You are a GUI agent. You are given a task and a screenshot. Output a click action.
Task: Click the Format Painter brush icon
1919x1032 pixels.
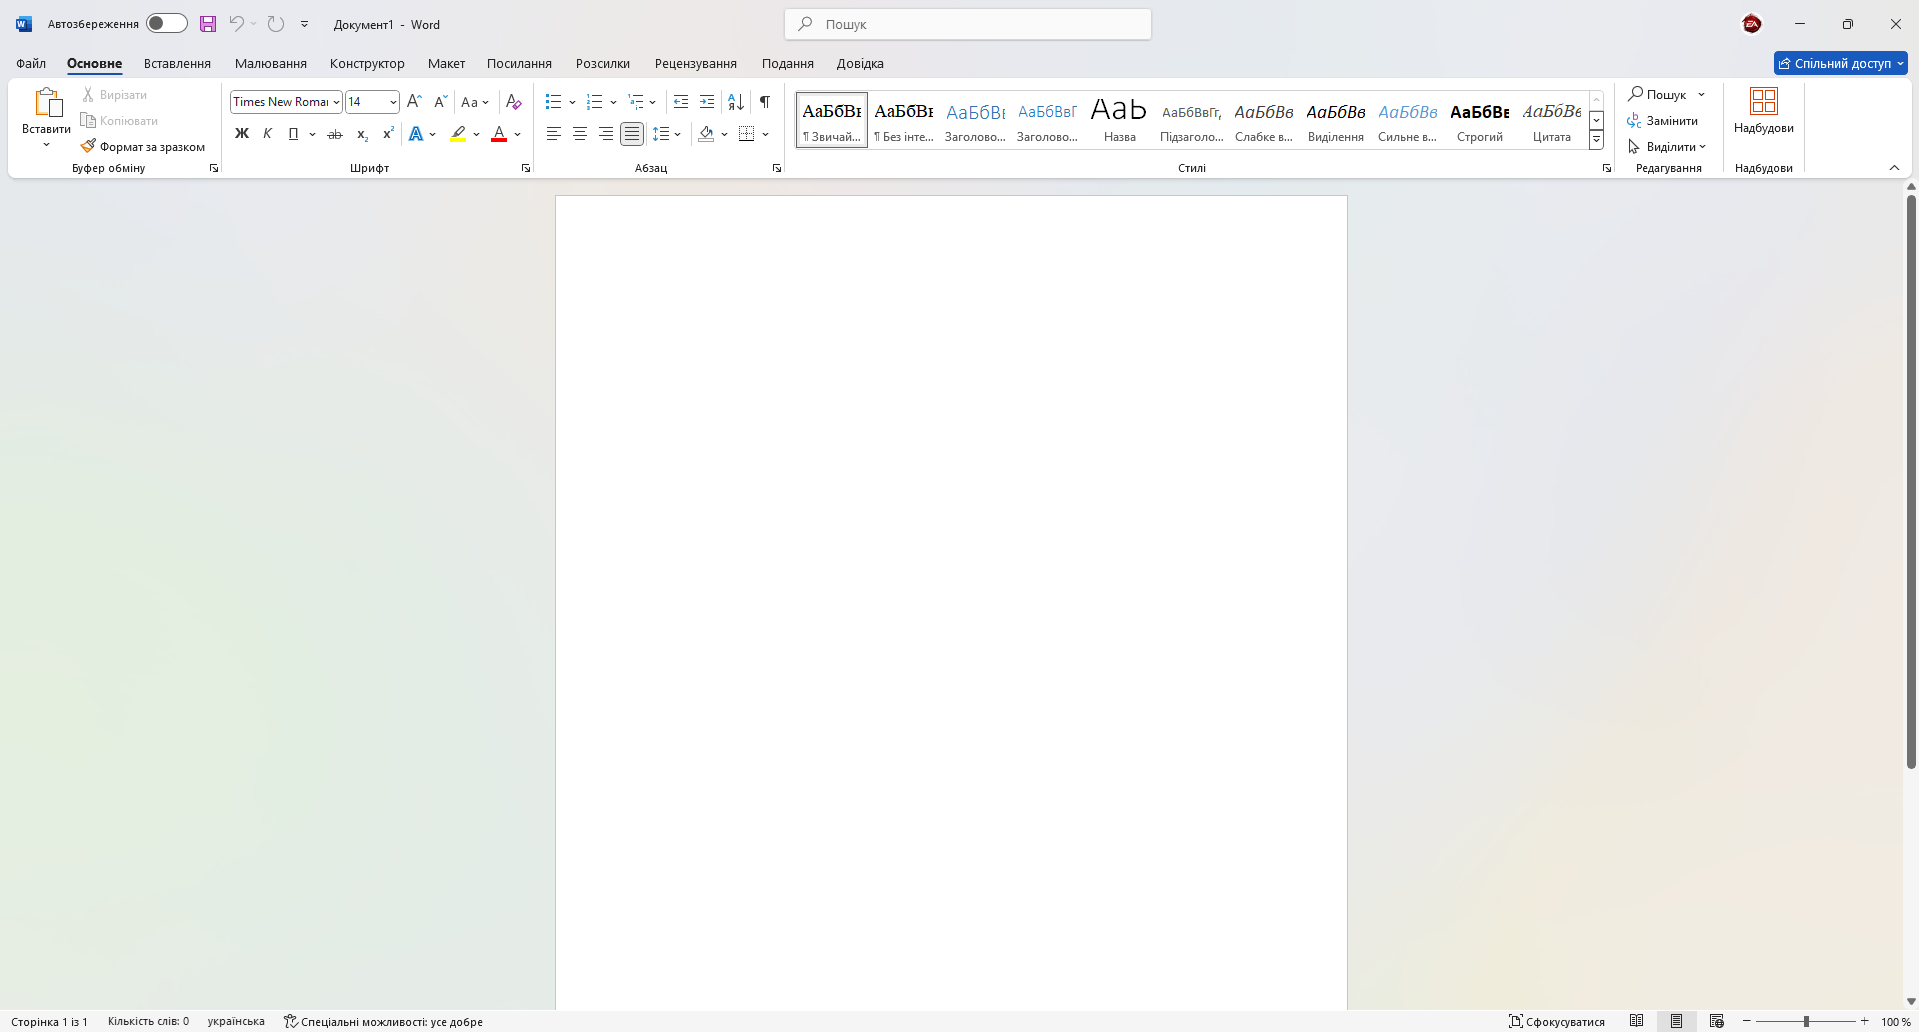pyautogui.click(x=88, y=146)
